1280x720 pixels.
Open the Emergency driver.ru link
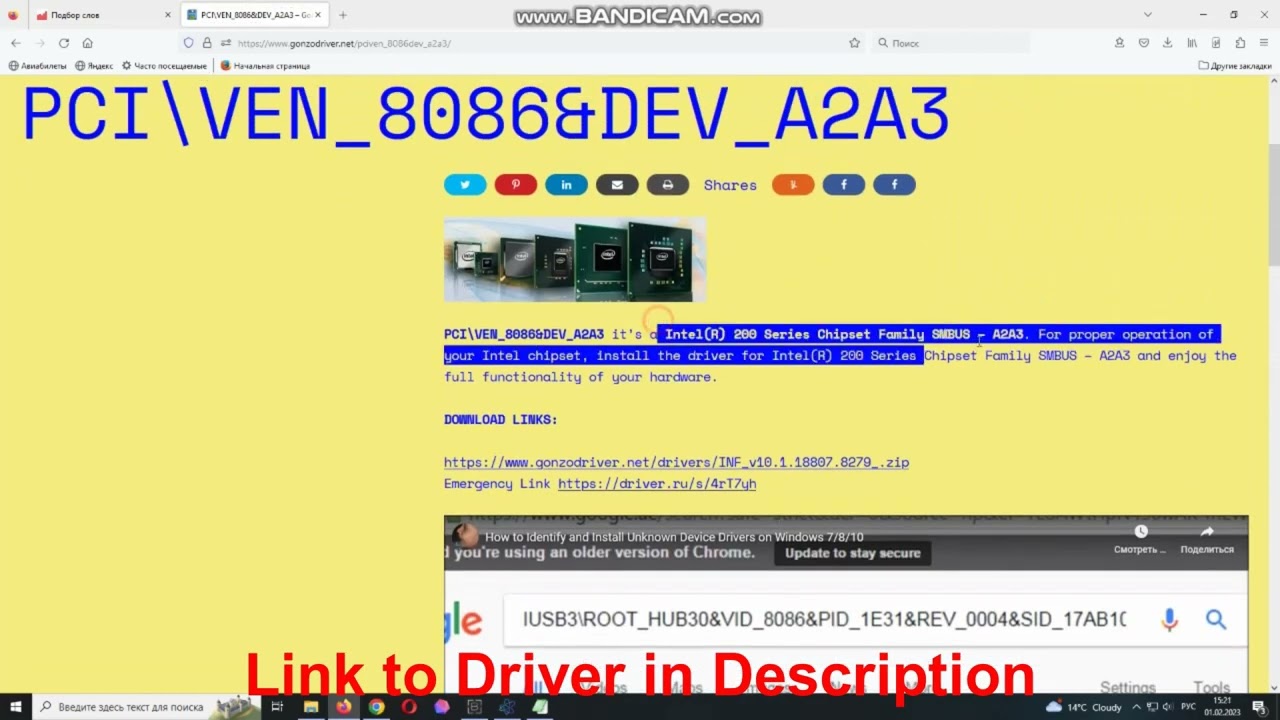[657, 484]
